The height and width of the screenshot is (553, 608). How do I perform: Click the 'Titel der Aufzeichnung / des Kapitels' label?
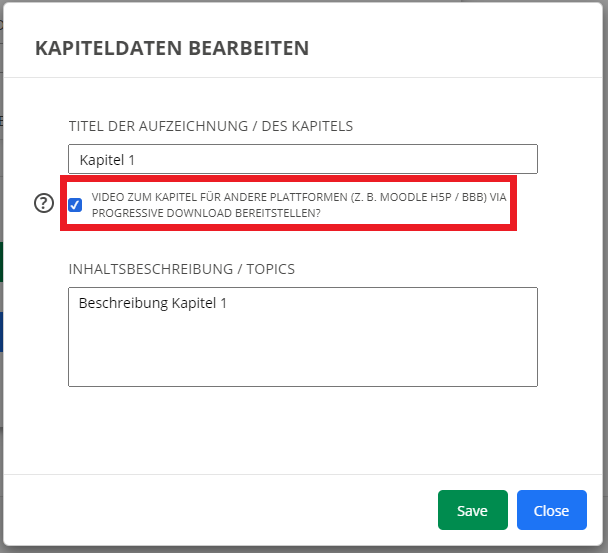(x=210, y=126)
